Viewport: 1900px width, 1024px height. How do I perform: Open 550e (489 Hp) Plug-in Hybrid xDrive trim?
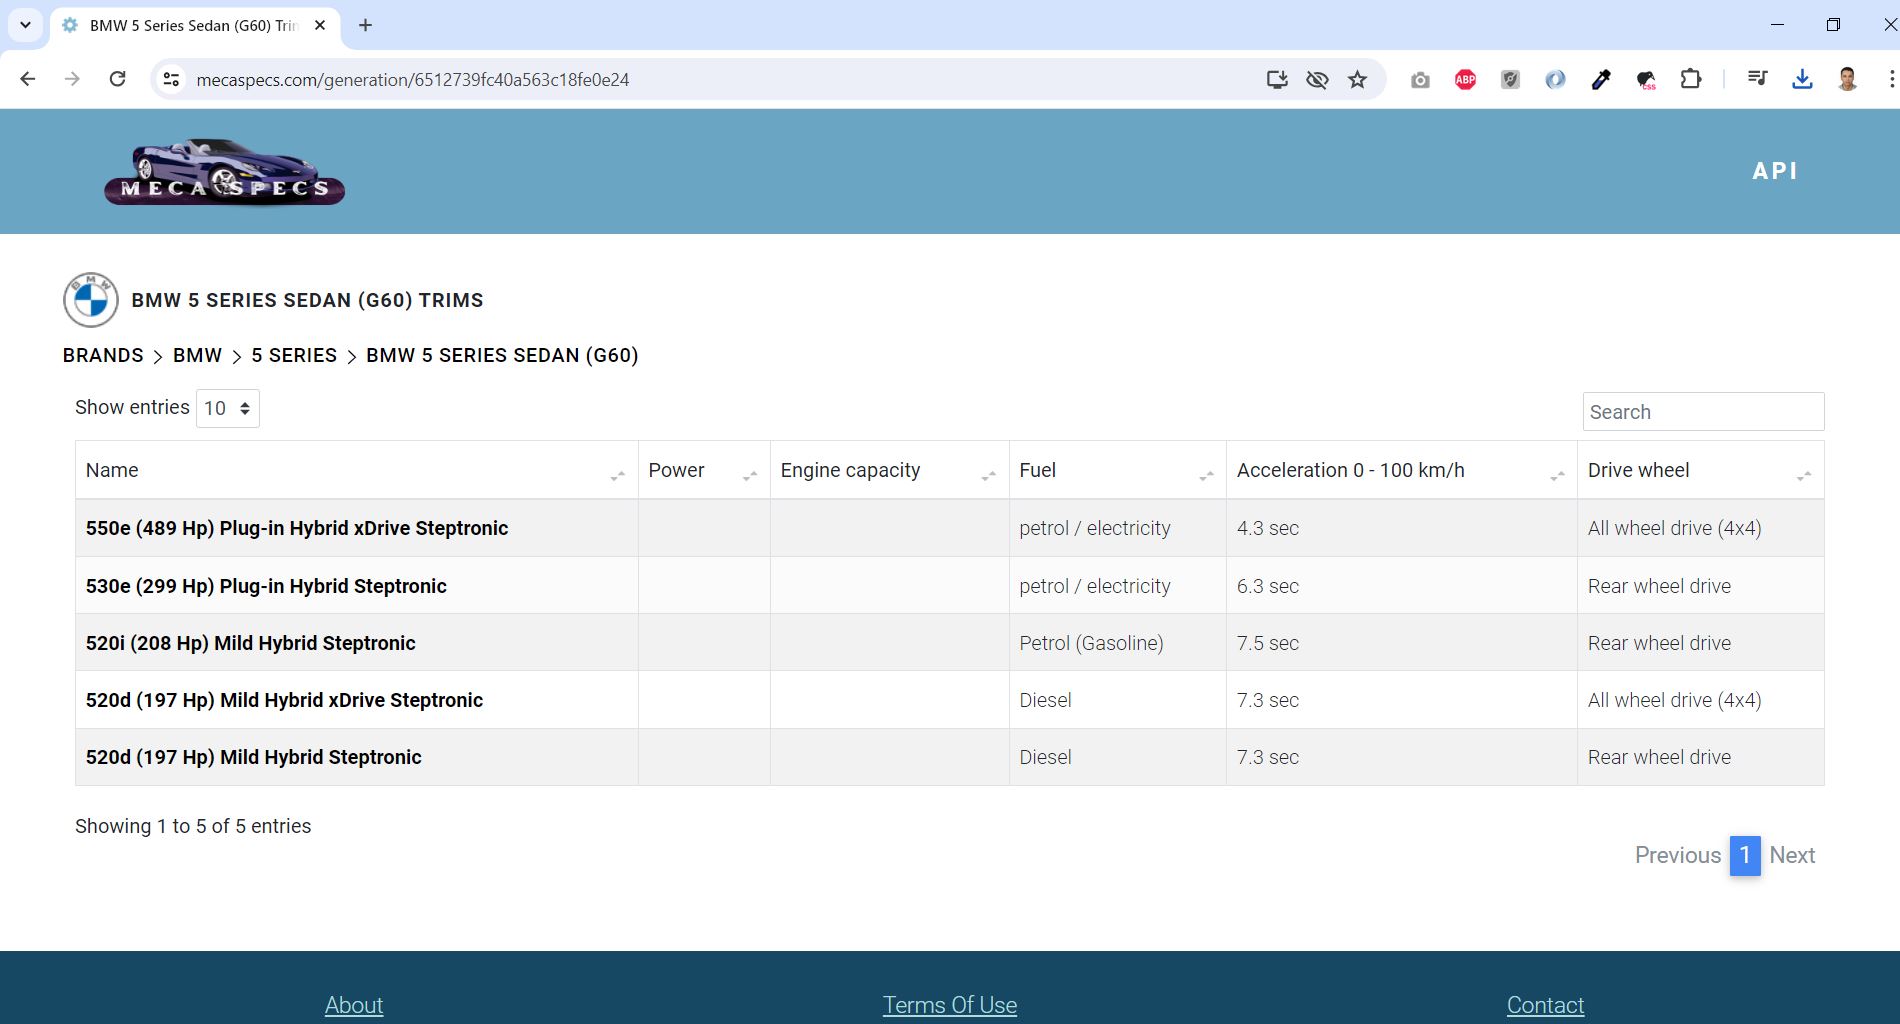(x=297, y=528)
